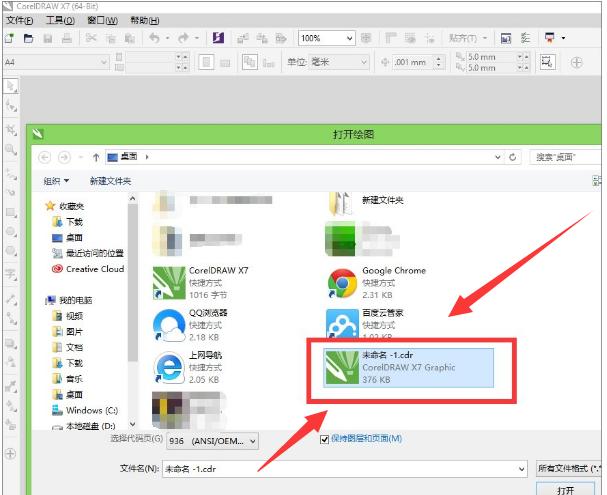Open the 组织 dropdown menu
The width and height of the screenshot is (607, 495).
(56, 181)
